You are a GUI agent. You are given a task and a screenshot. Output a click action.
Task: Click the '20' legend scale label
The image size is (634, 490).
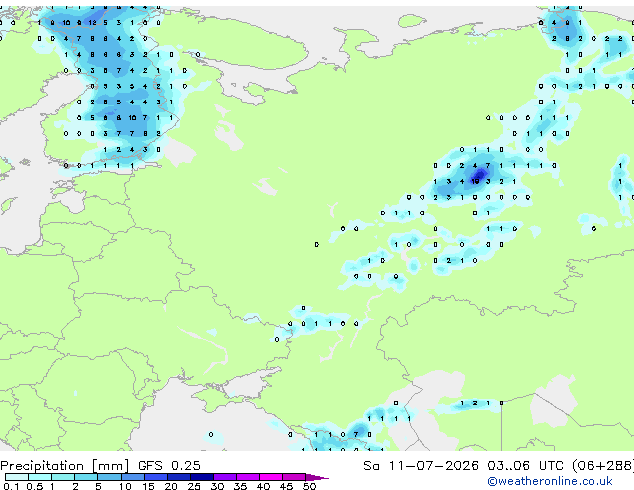click(x=171, y=486)
